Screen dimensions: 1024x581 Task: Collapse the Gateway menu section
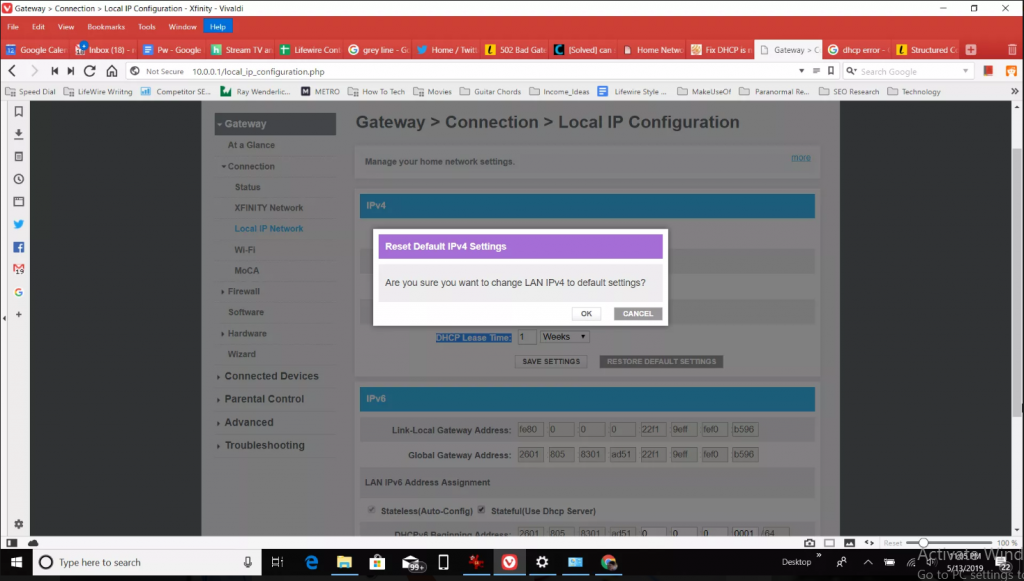[x=275, y=123]
